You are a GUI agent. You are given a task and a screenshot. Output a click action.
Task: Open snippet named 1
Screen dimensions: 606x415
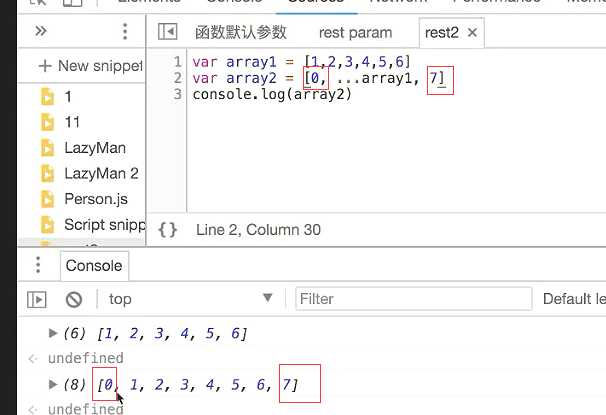tap(68, 97)
